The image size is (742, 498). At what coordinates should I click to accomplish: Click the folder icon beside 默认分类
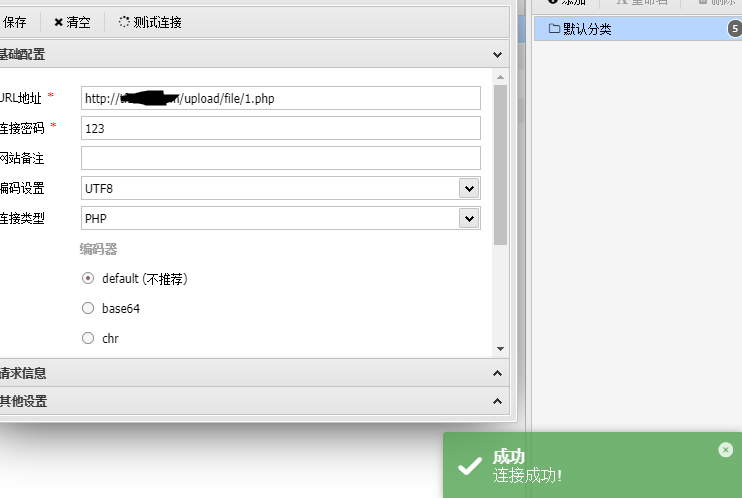tap(554, 29)
